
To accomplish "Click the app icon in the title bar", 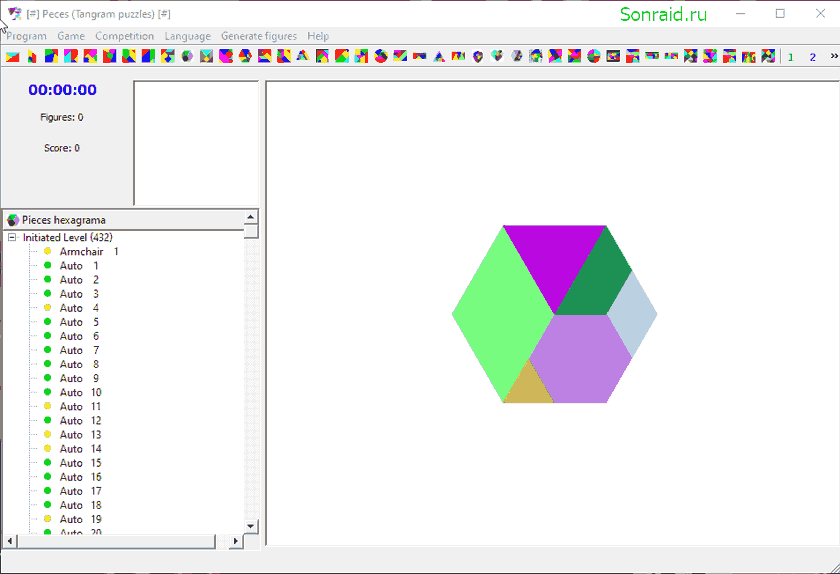I will pyautogui.click(x=14, y=13).
